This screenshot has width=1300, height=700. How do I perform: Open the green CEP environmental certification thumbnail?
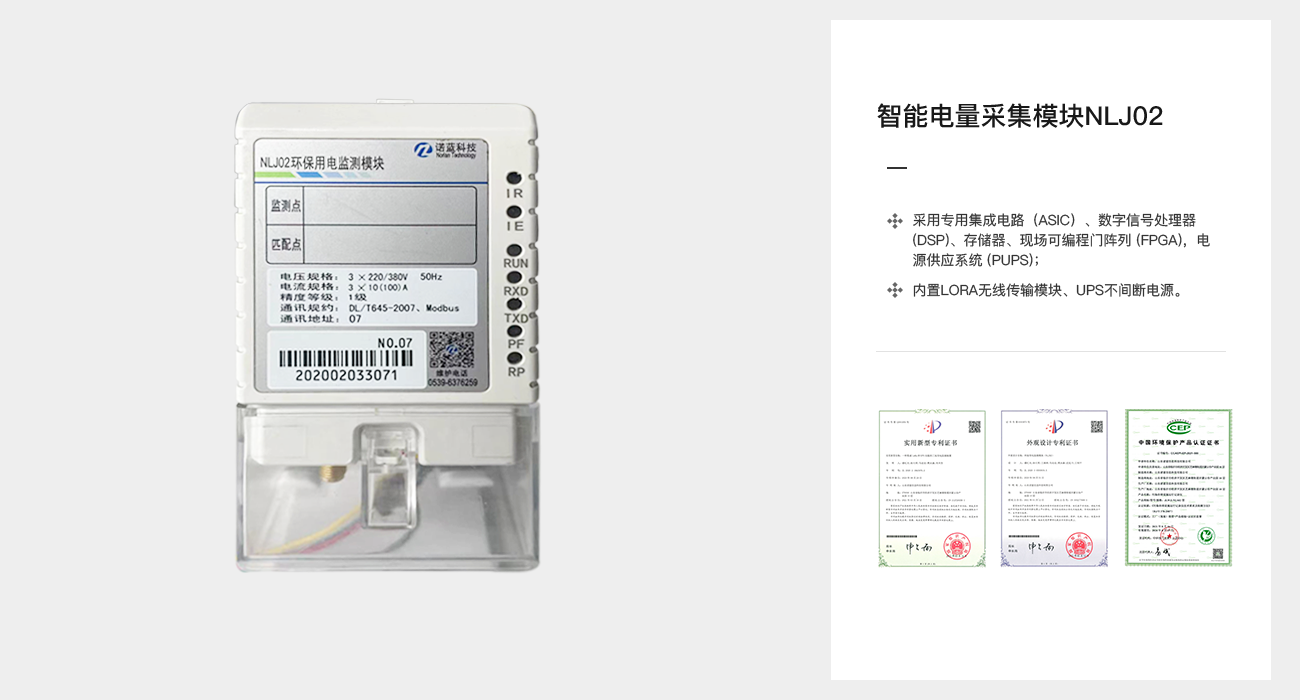pyautogui.click(x=1178, y=487)
